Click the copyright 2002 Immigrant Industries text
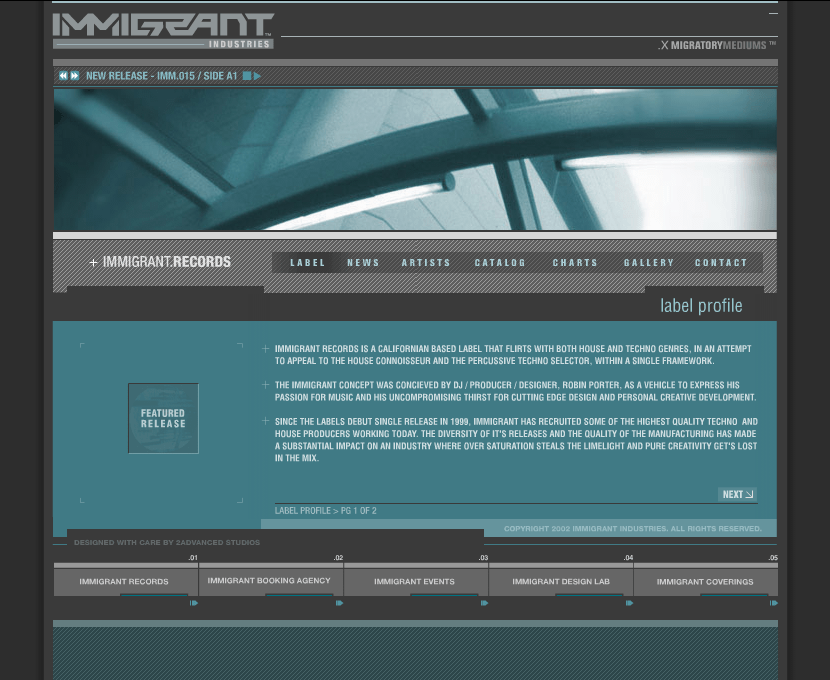Image resolution: width=830 pixels, height=680 pixels. click(633, 529)
